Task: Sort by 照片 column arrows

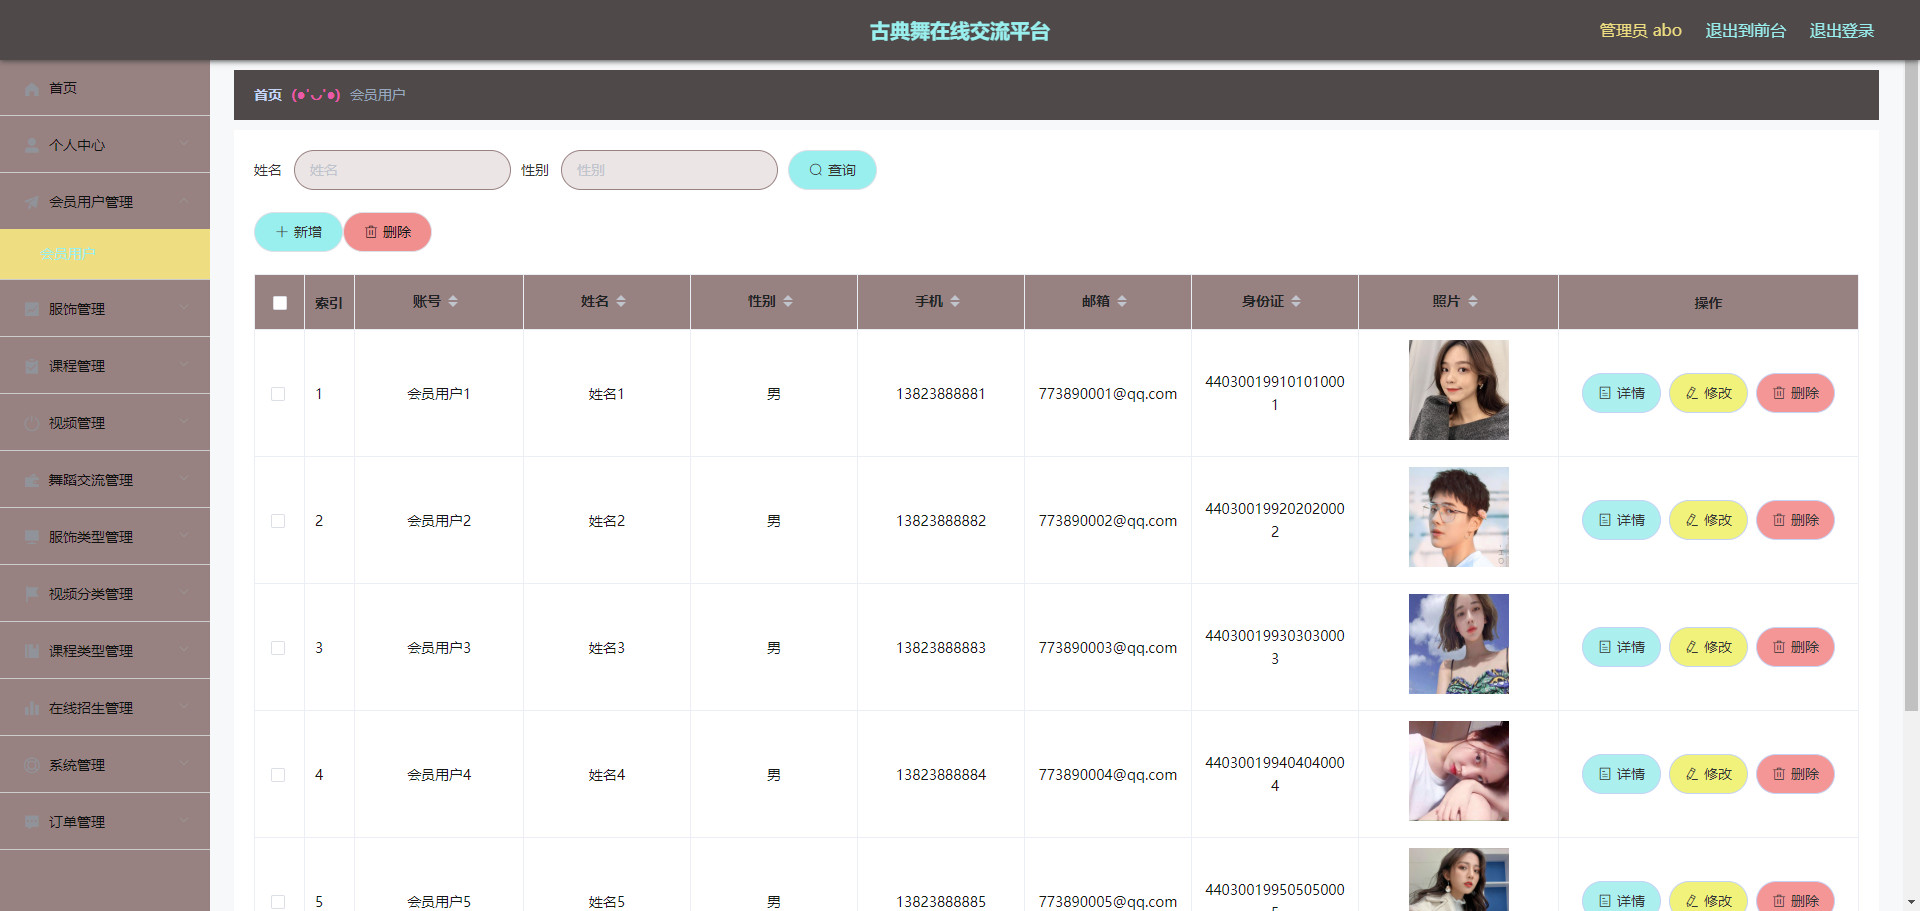Action: pyautogui.click(x=1473, y=301)
